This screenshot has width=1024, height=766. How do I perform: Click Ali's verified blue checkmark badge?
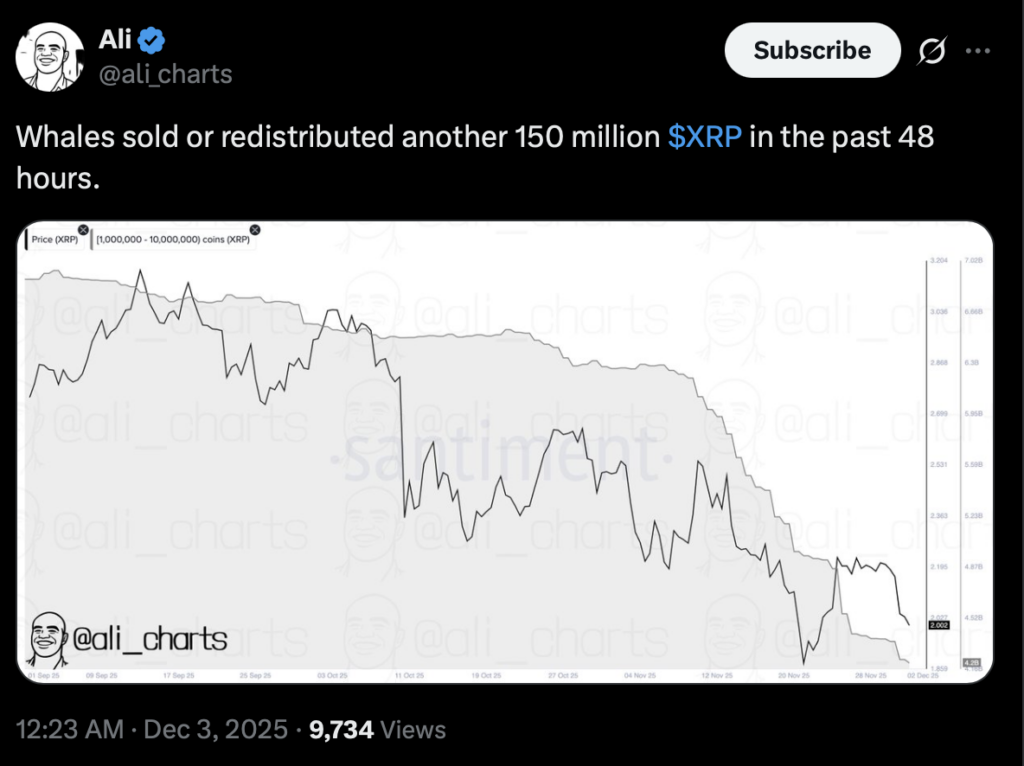click(150, 39)
